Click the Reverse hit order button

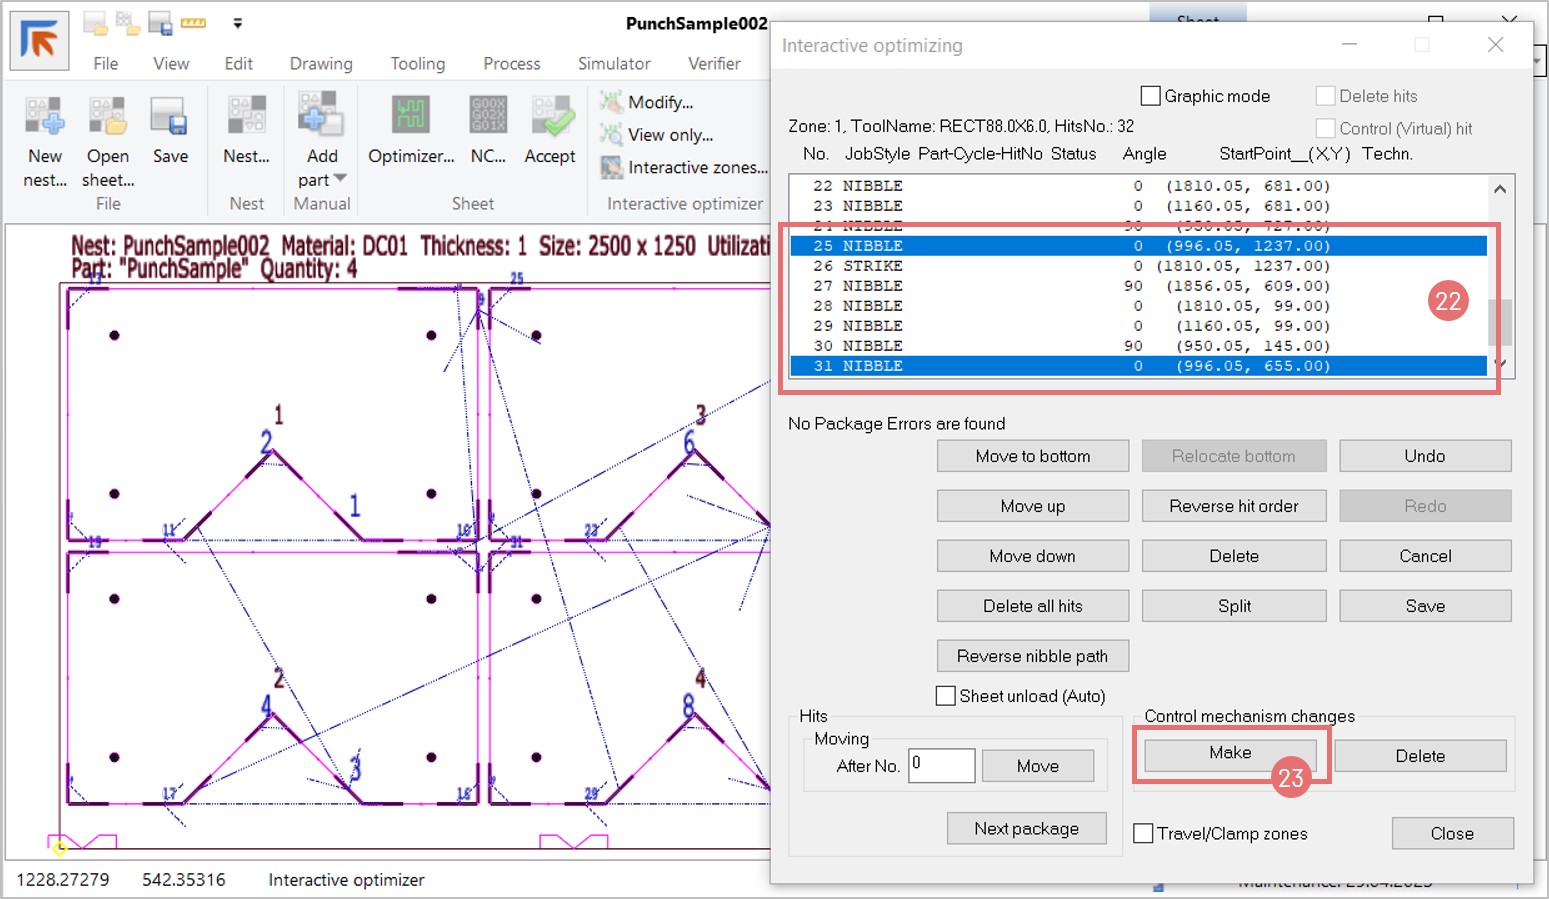[1233, 506]
